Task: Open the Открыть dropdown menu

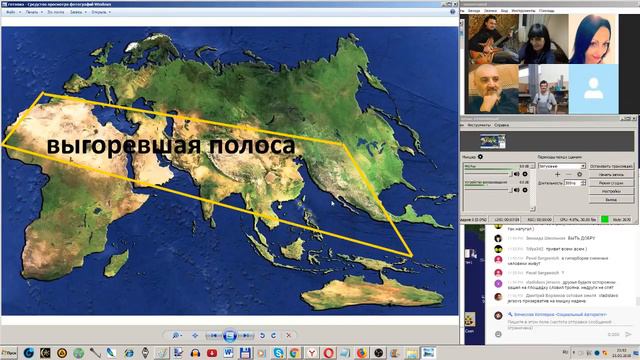Action: (x=100, y=12)
